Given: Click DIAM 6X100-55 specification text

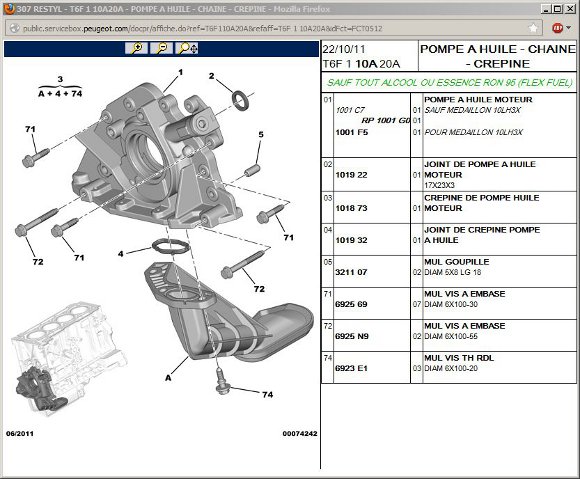Looking at the screenshot, I should (451, 336).
